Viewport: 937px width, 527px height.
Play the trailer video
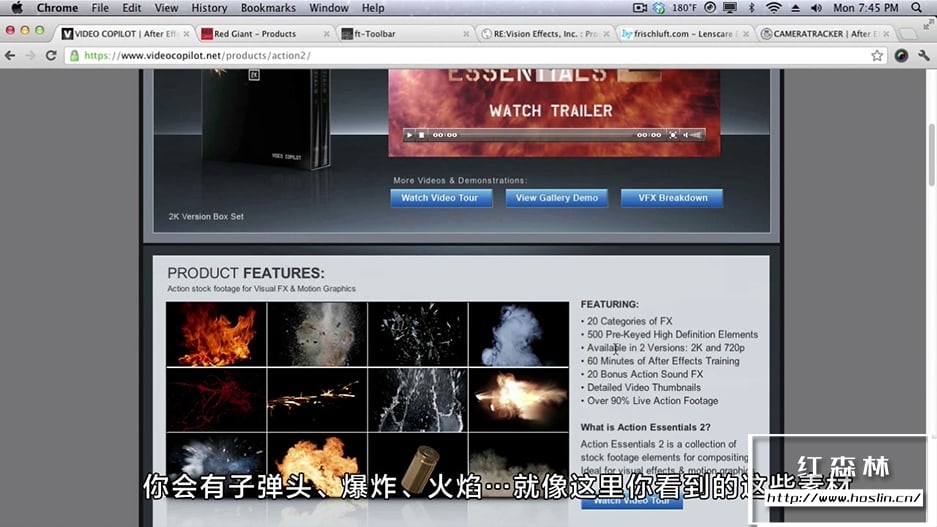(x=409, y=135)
